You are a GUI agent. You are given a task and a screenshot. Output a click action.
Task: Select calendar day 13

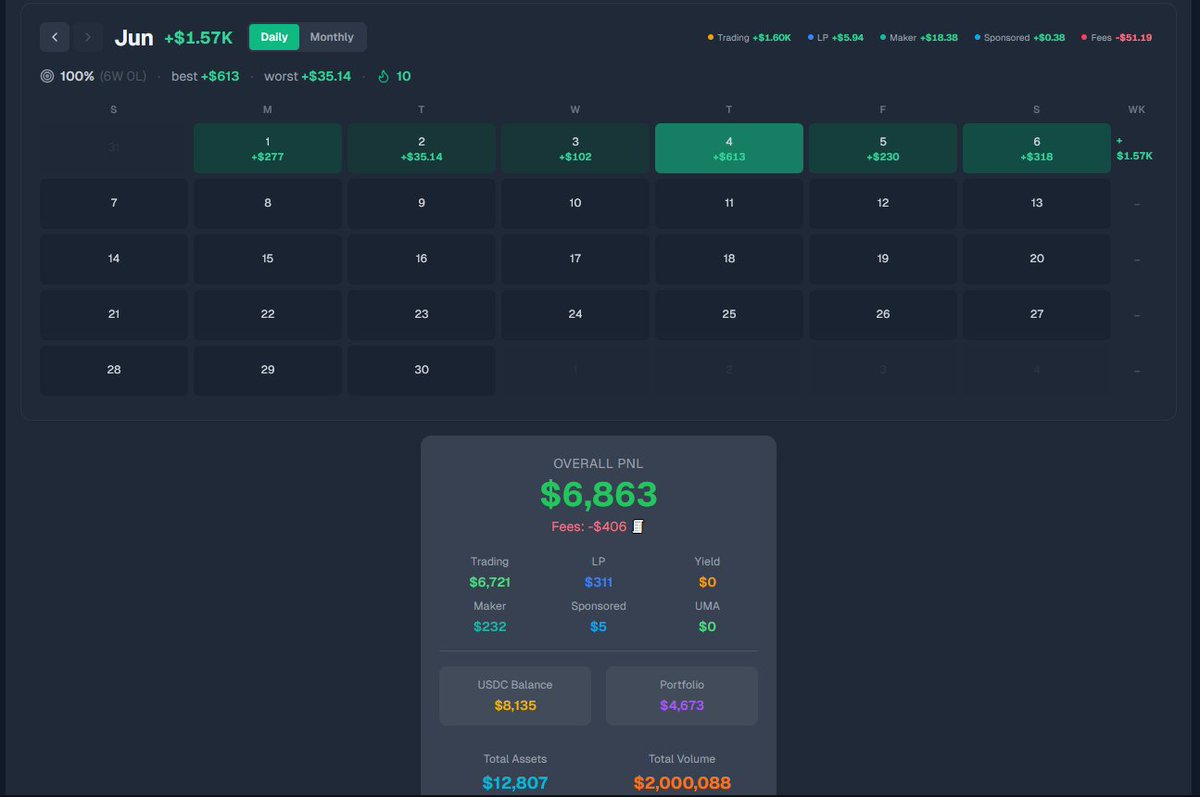pyautogui.click(x=1037, y=203)
